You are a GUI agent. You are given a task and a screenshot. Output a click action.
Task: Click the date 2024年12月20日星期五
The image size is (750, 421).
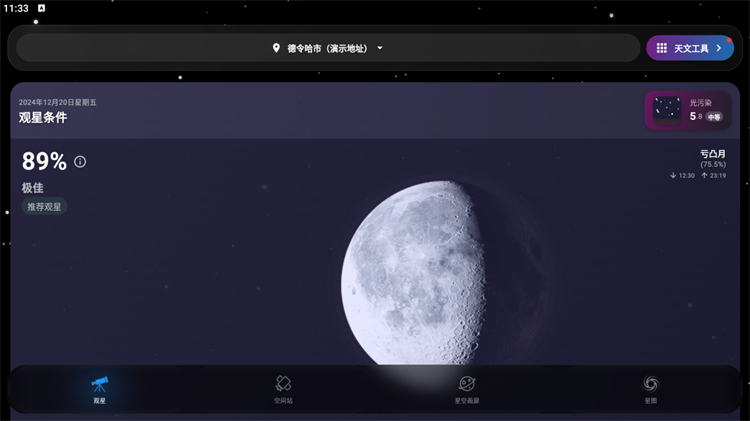tap(57, 102)
